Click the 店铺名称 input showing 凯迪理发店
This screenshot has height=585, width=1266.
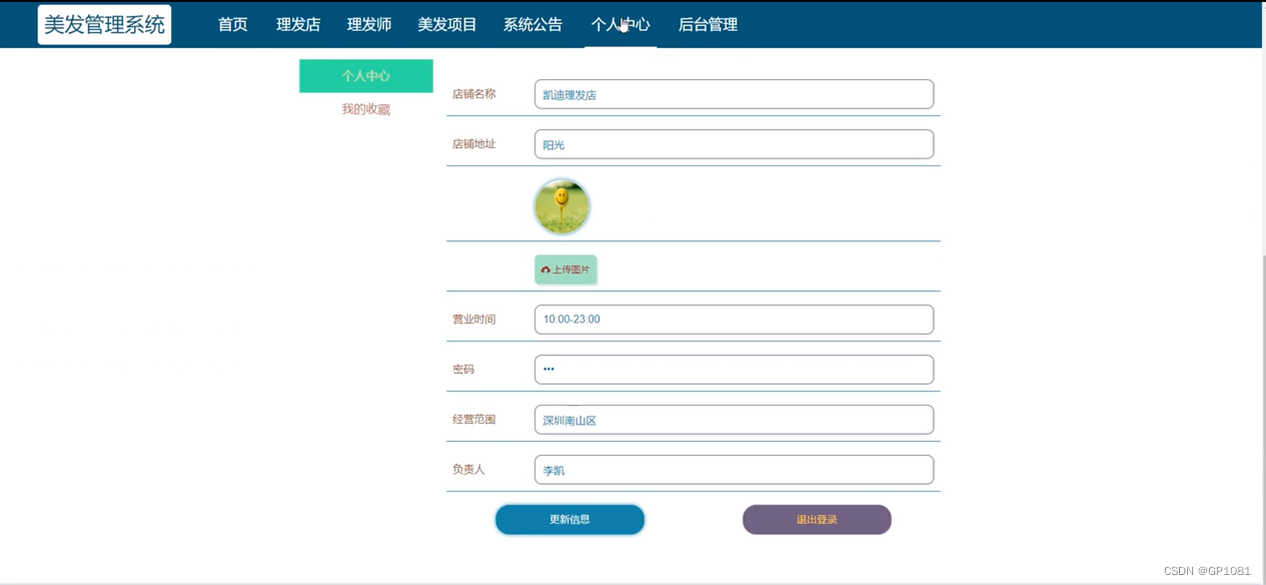coord(733,93)
